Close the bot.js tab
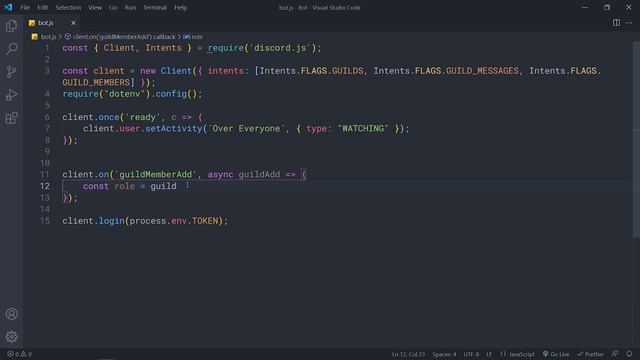The height and width of the screenshot is (360, 640). (x=73, y=23)
